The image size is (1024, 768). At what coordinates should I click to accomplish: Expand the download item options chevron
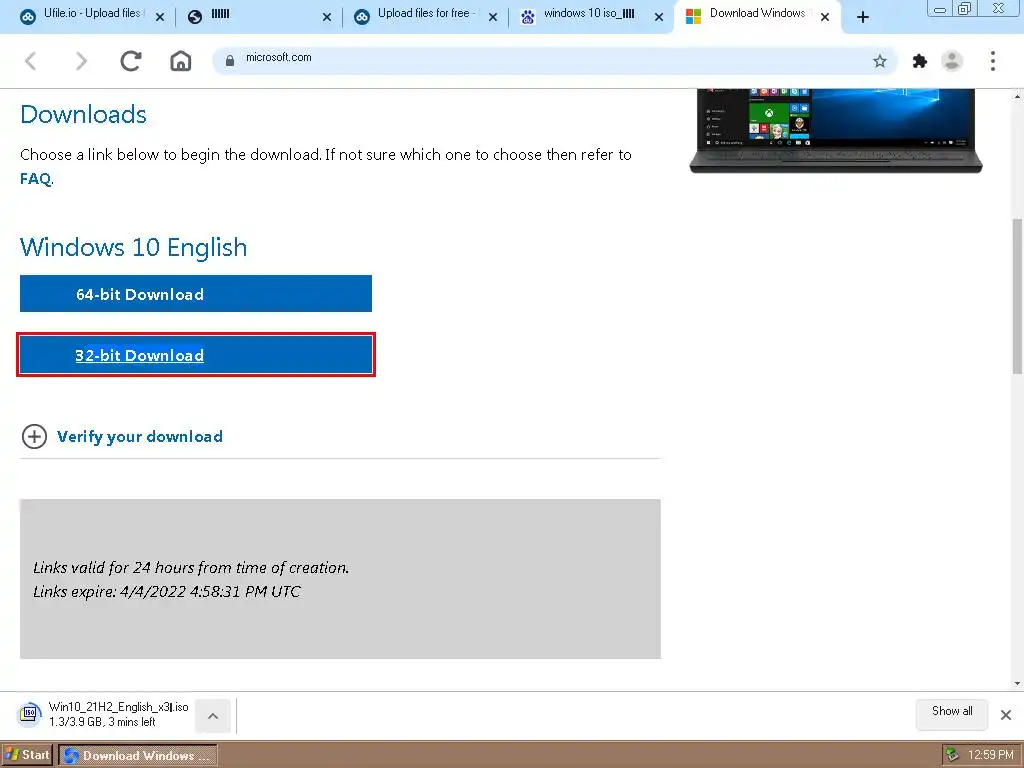coord(213,716)
